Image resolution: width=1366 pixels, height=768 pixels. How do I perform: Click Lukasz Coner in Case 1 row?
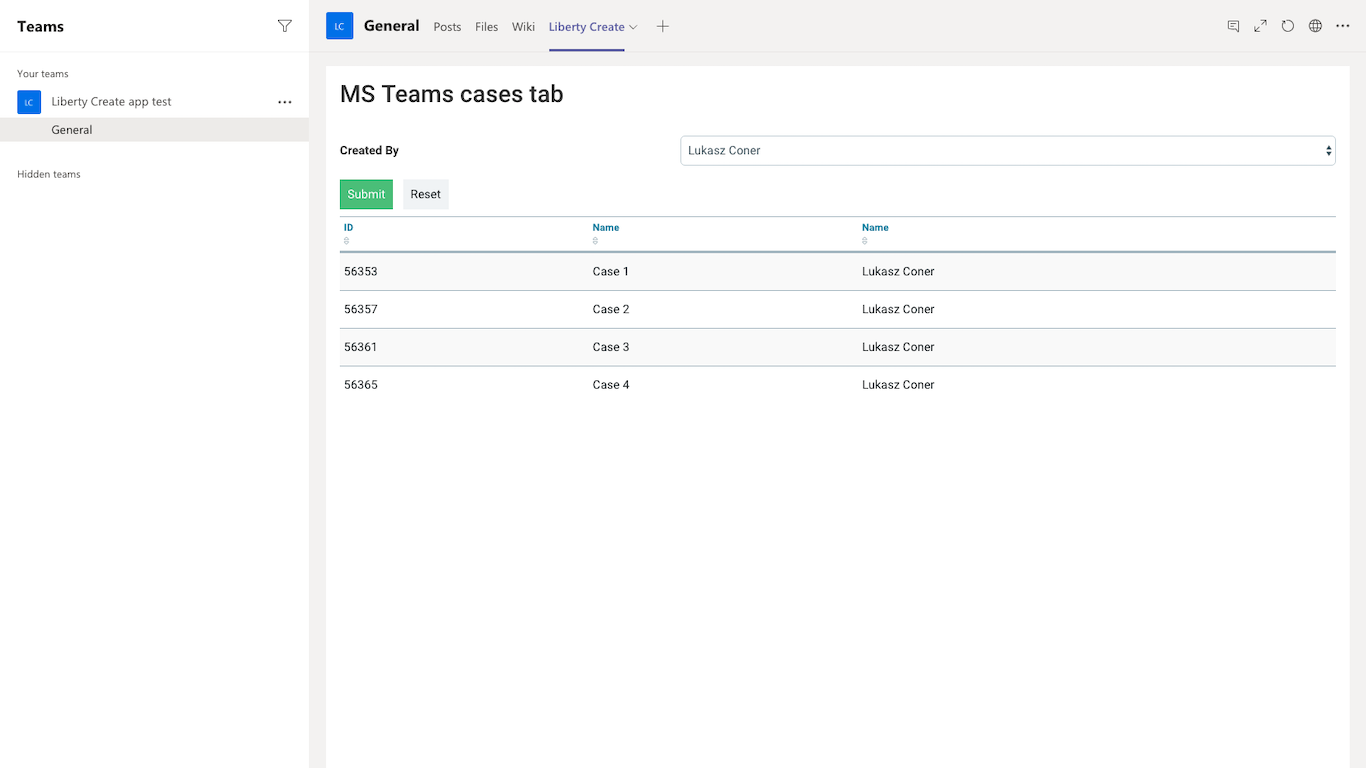[898, 272]
